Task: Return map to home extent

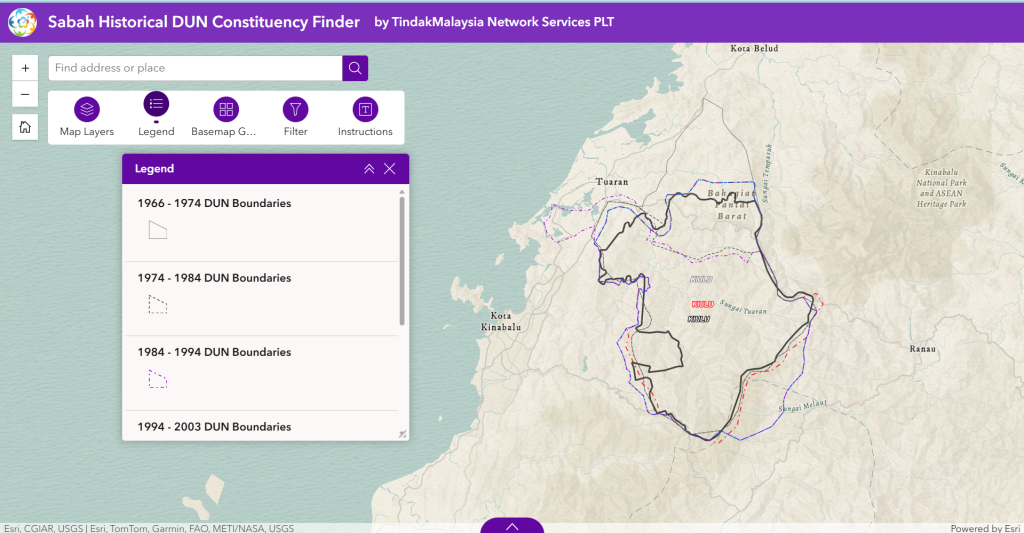Action: click(25, 127)
